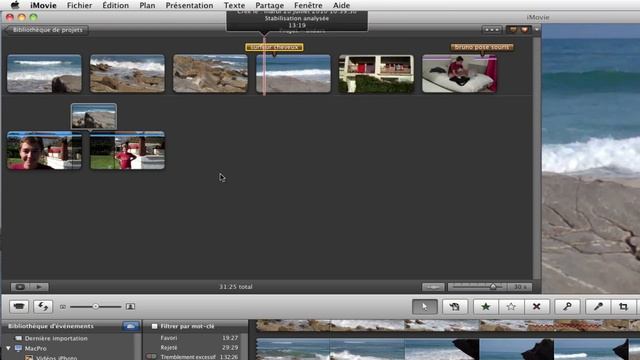Screen dimensions: 640x360
Task: Select third project clip of rocky shore
Action: coord(210,73)
